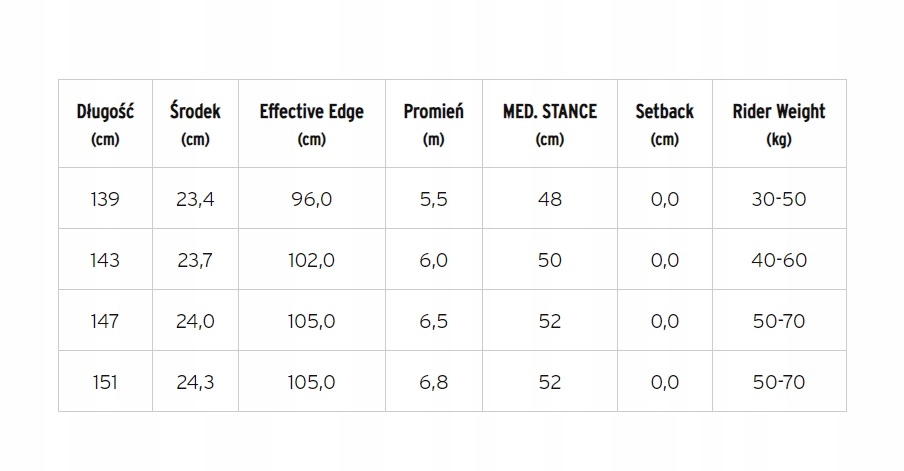Viewport: 904px width, 471px height.
Task: Select the 151 length cell
Action: tap(105, 382)
